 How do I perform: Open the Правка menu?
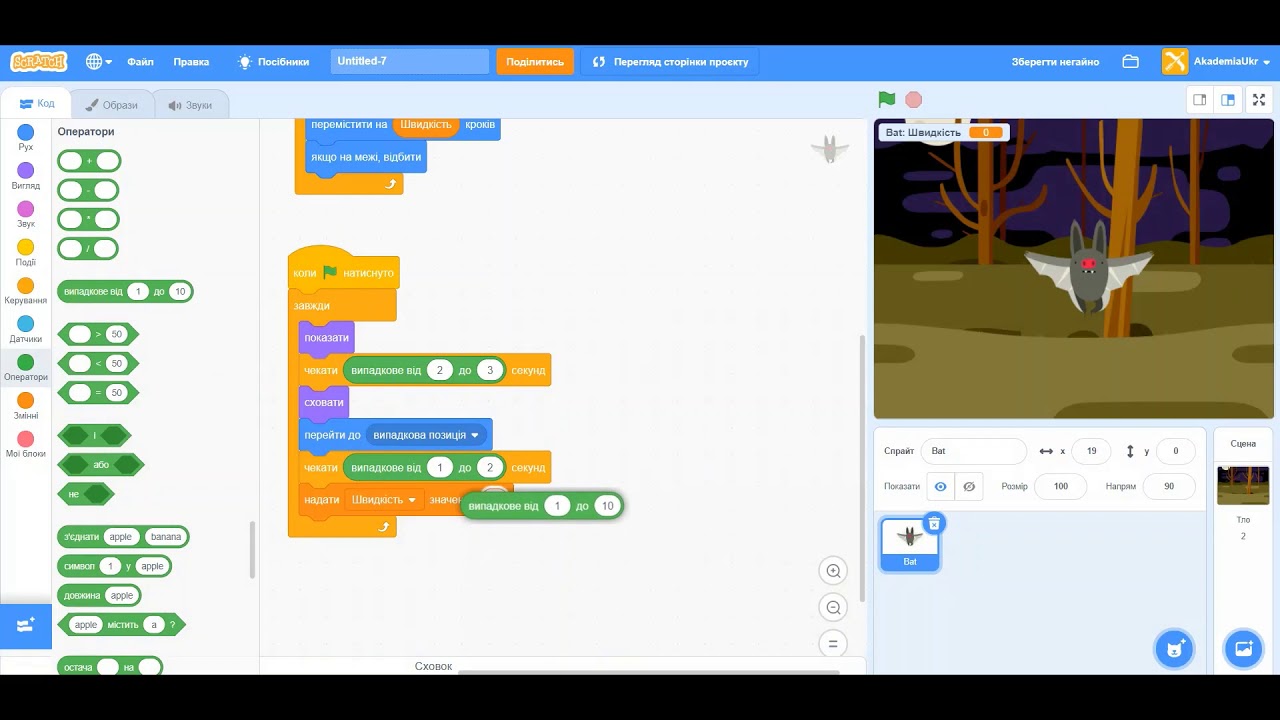[191, 62]
